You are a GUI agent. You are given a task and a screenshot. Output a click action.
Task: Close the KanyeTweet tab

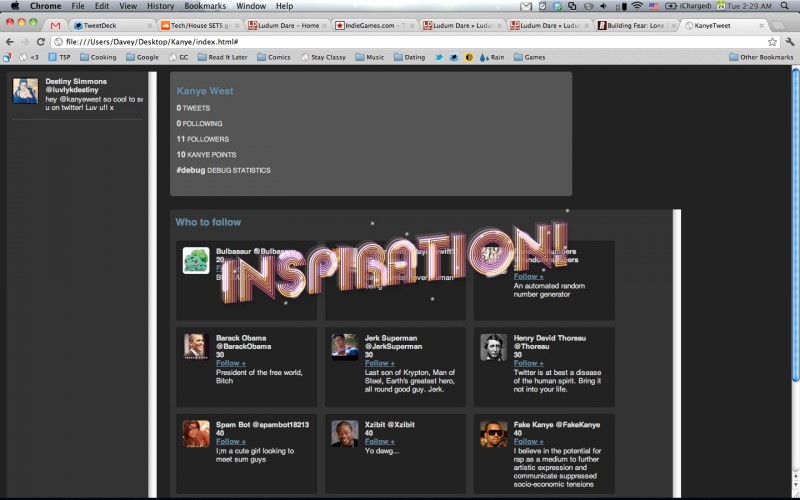point(762,26)
